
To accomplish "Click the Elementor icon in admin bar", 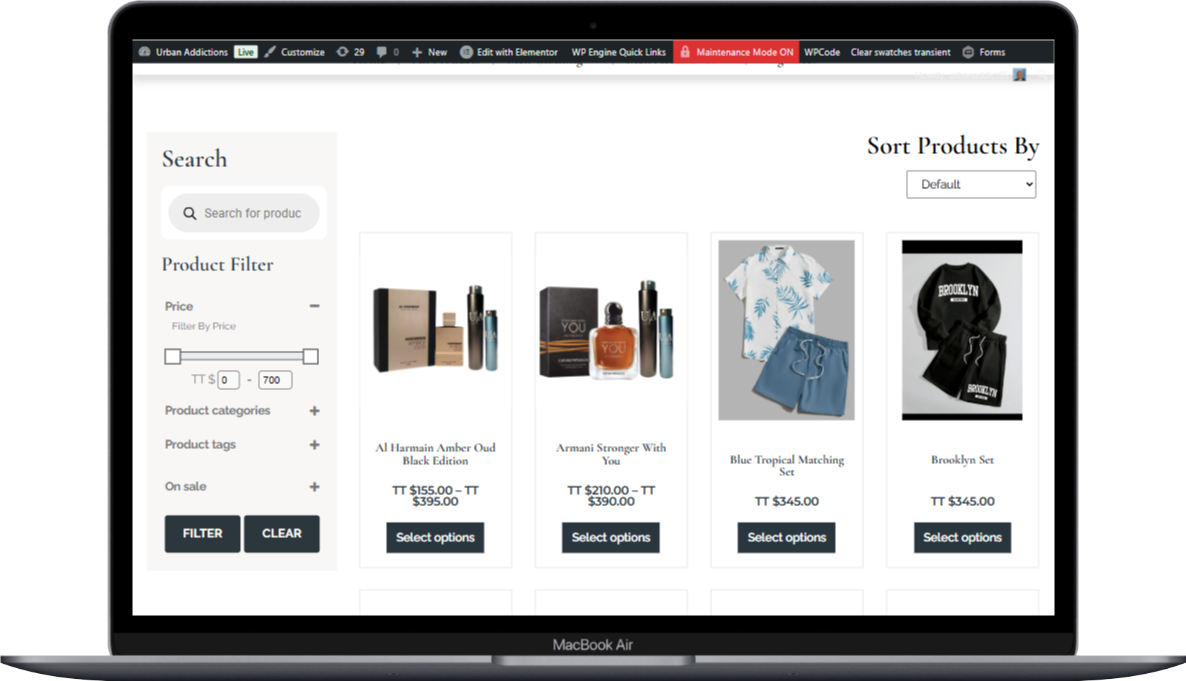I will pos(467,52).
